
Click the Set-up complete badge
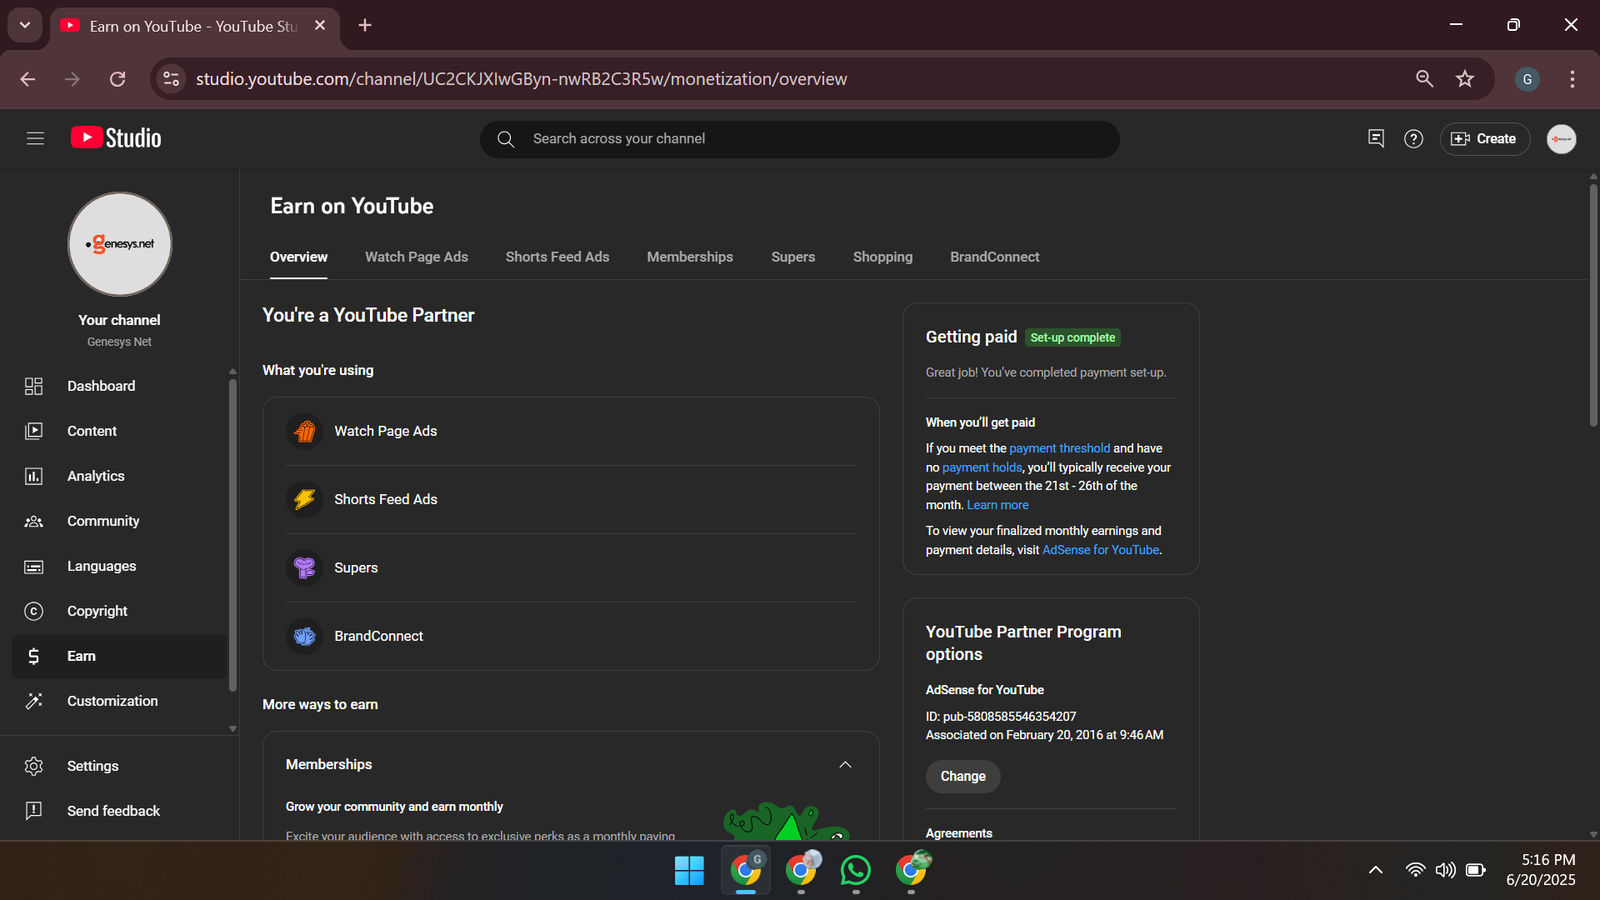1073,338
